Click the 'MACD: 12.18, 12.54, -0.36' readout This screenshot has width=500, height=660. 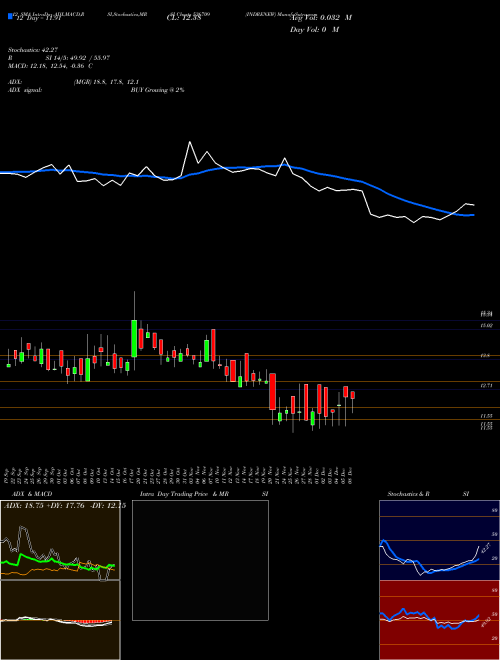48,66
